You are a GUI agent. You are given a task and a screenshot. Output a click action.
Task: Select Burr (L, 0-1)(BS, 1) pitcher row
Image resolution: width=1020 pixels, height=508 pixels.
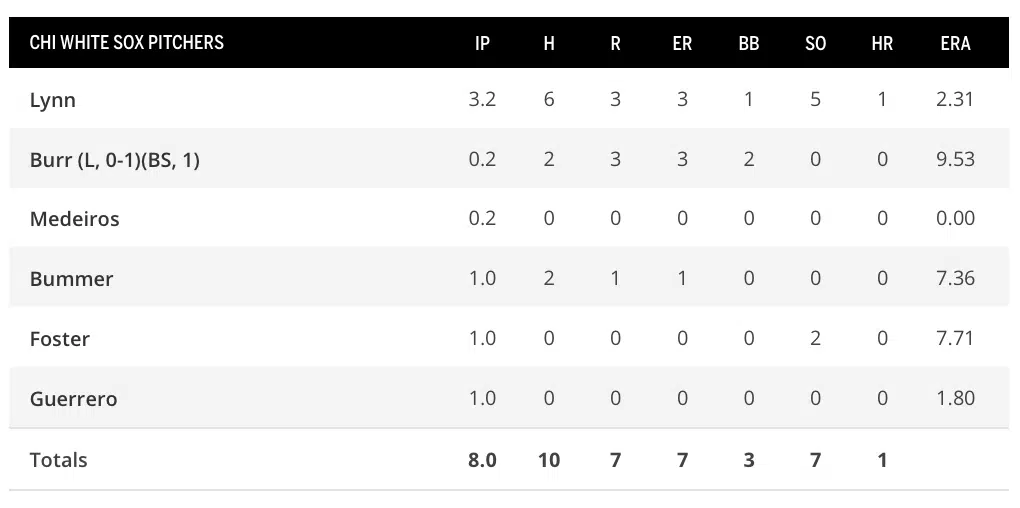tap(114, 159)
